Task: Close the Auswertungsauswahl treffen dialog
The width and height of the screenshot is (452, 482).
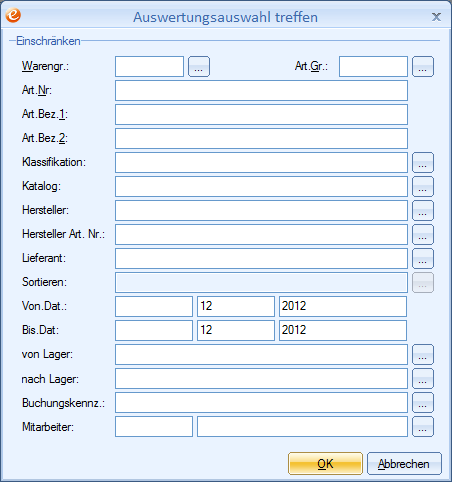Action: pyautogui.click(x=436, y=16)
